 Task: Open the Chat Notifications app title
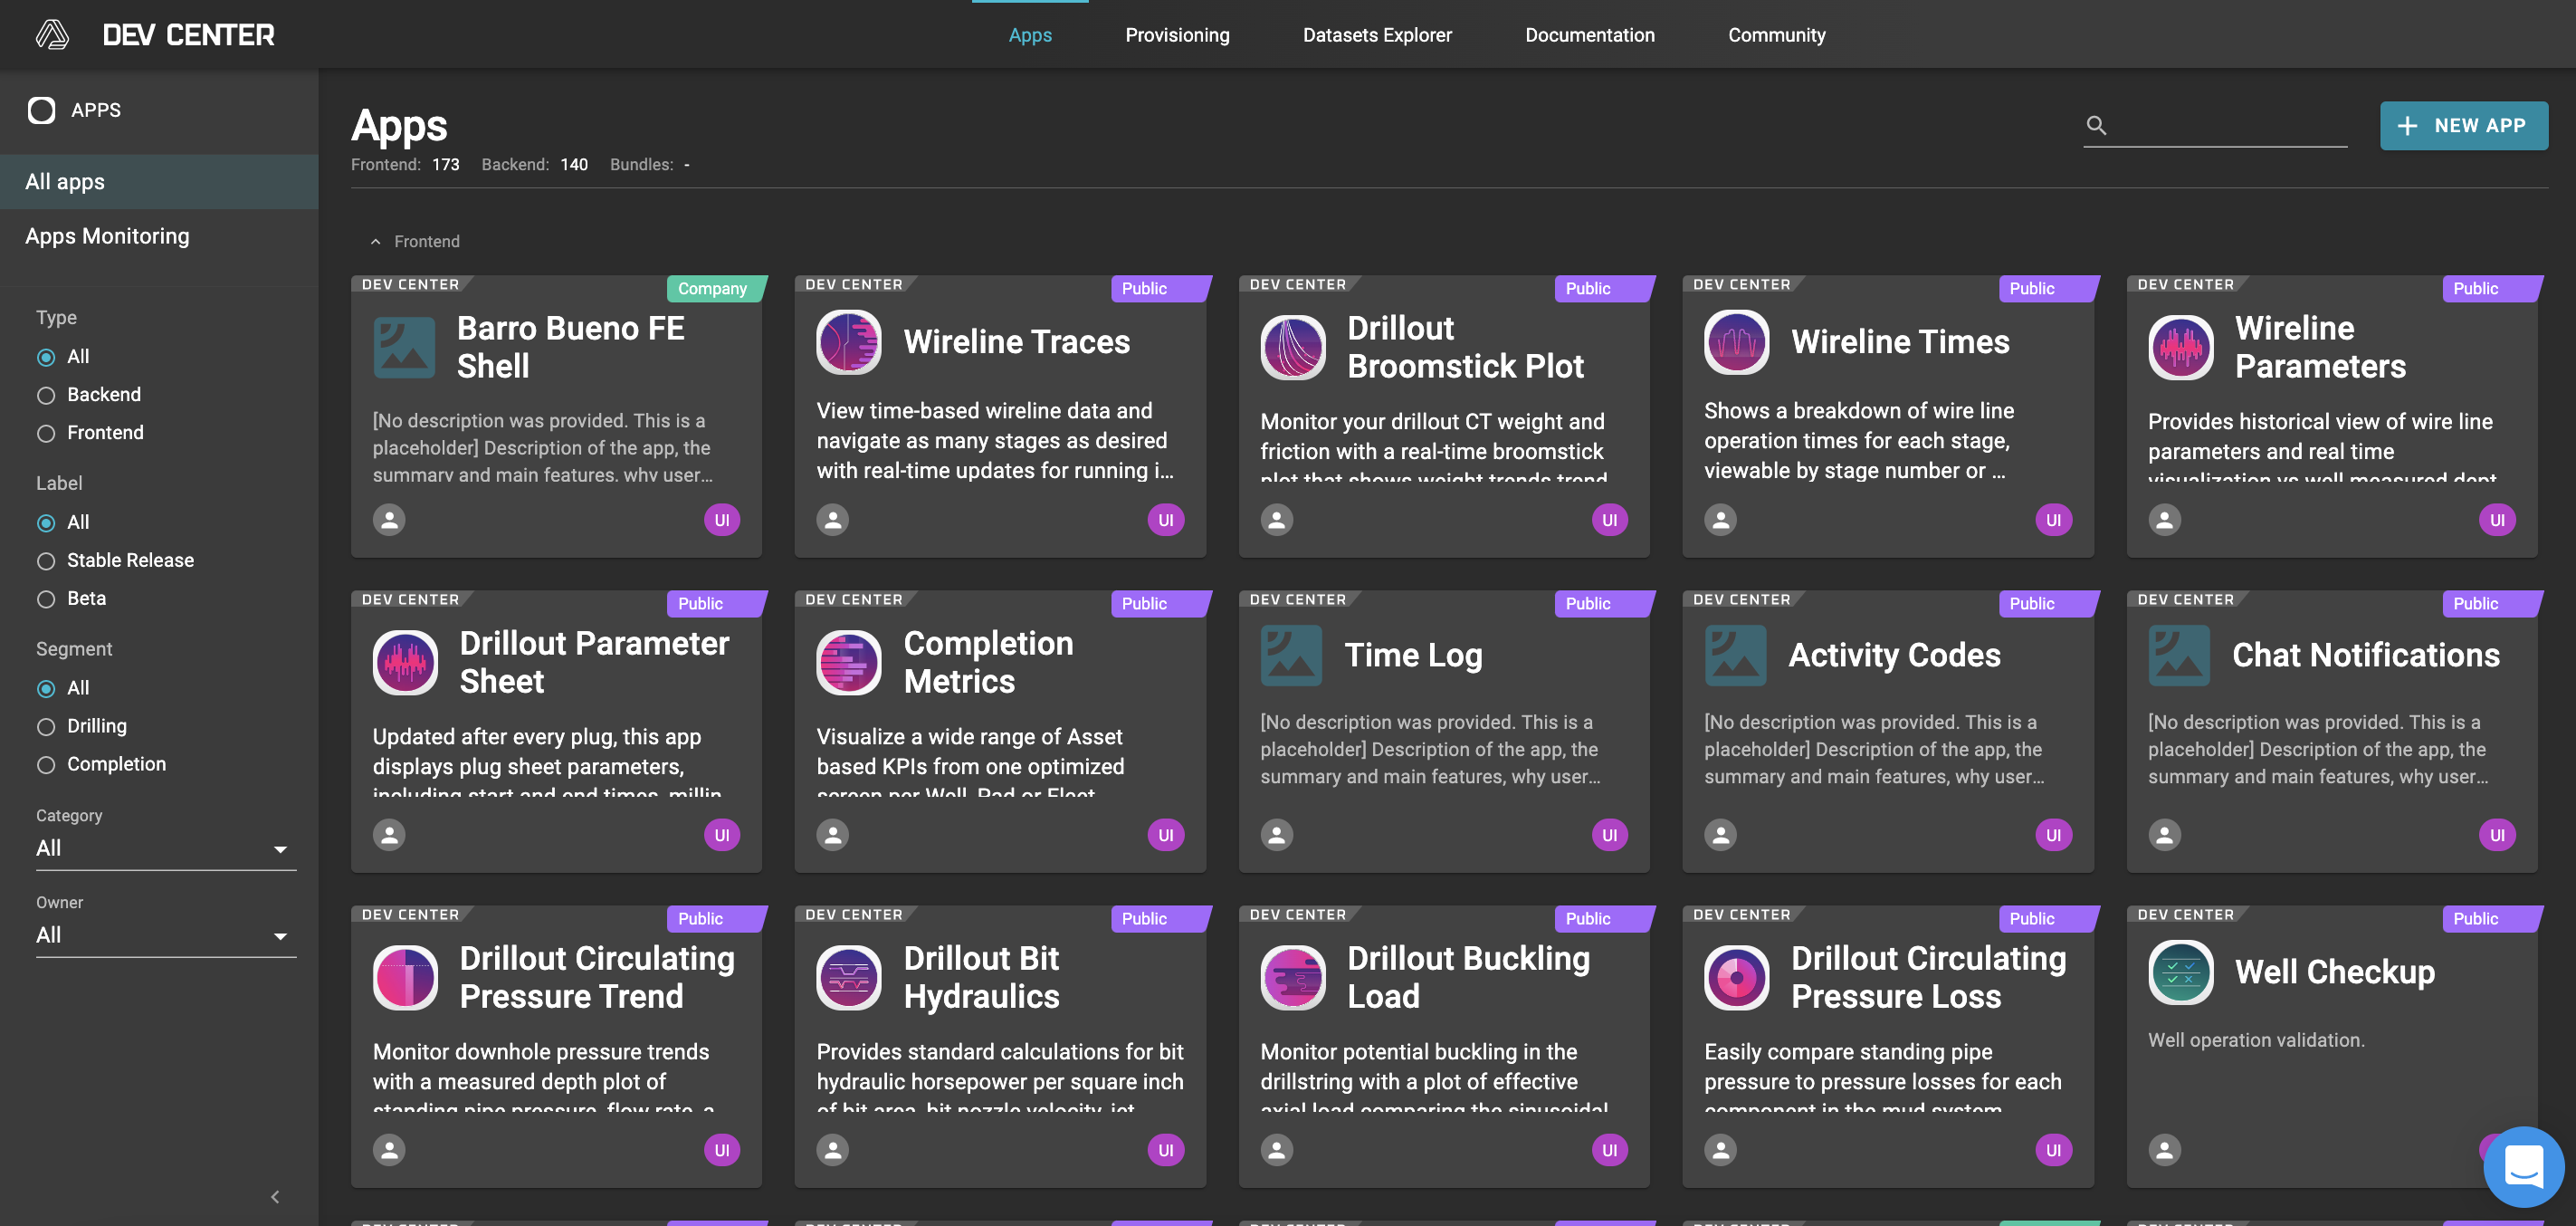[2365, 655]
